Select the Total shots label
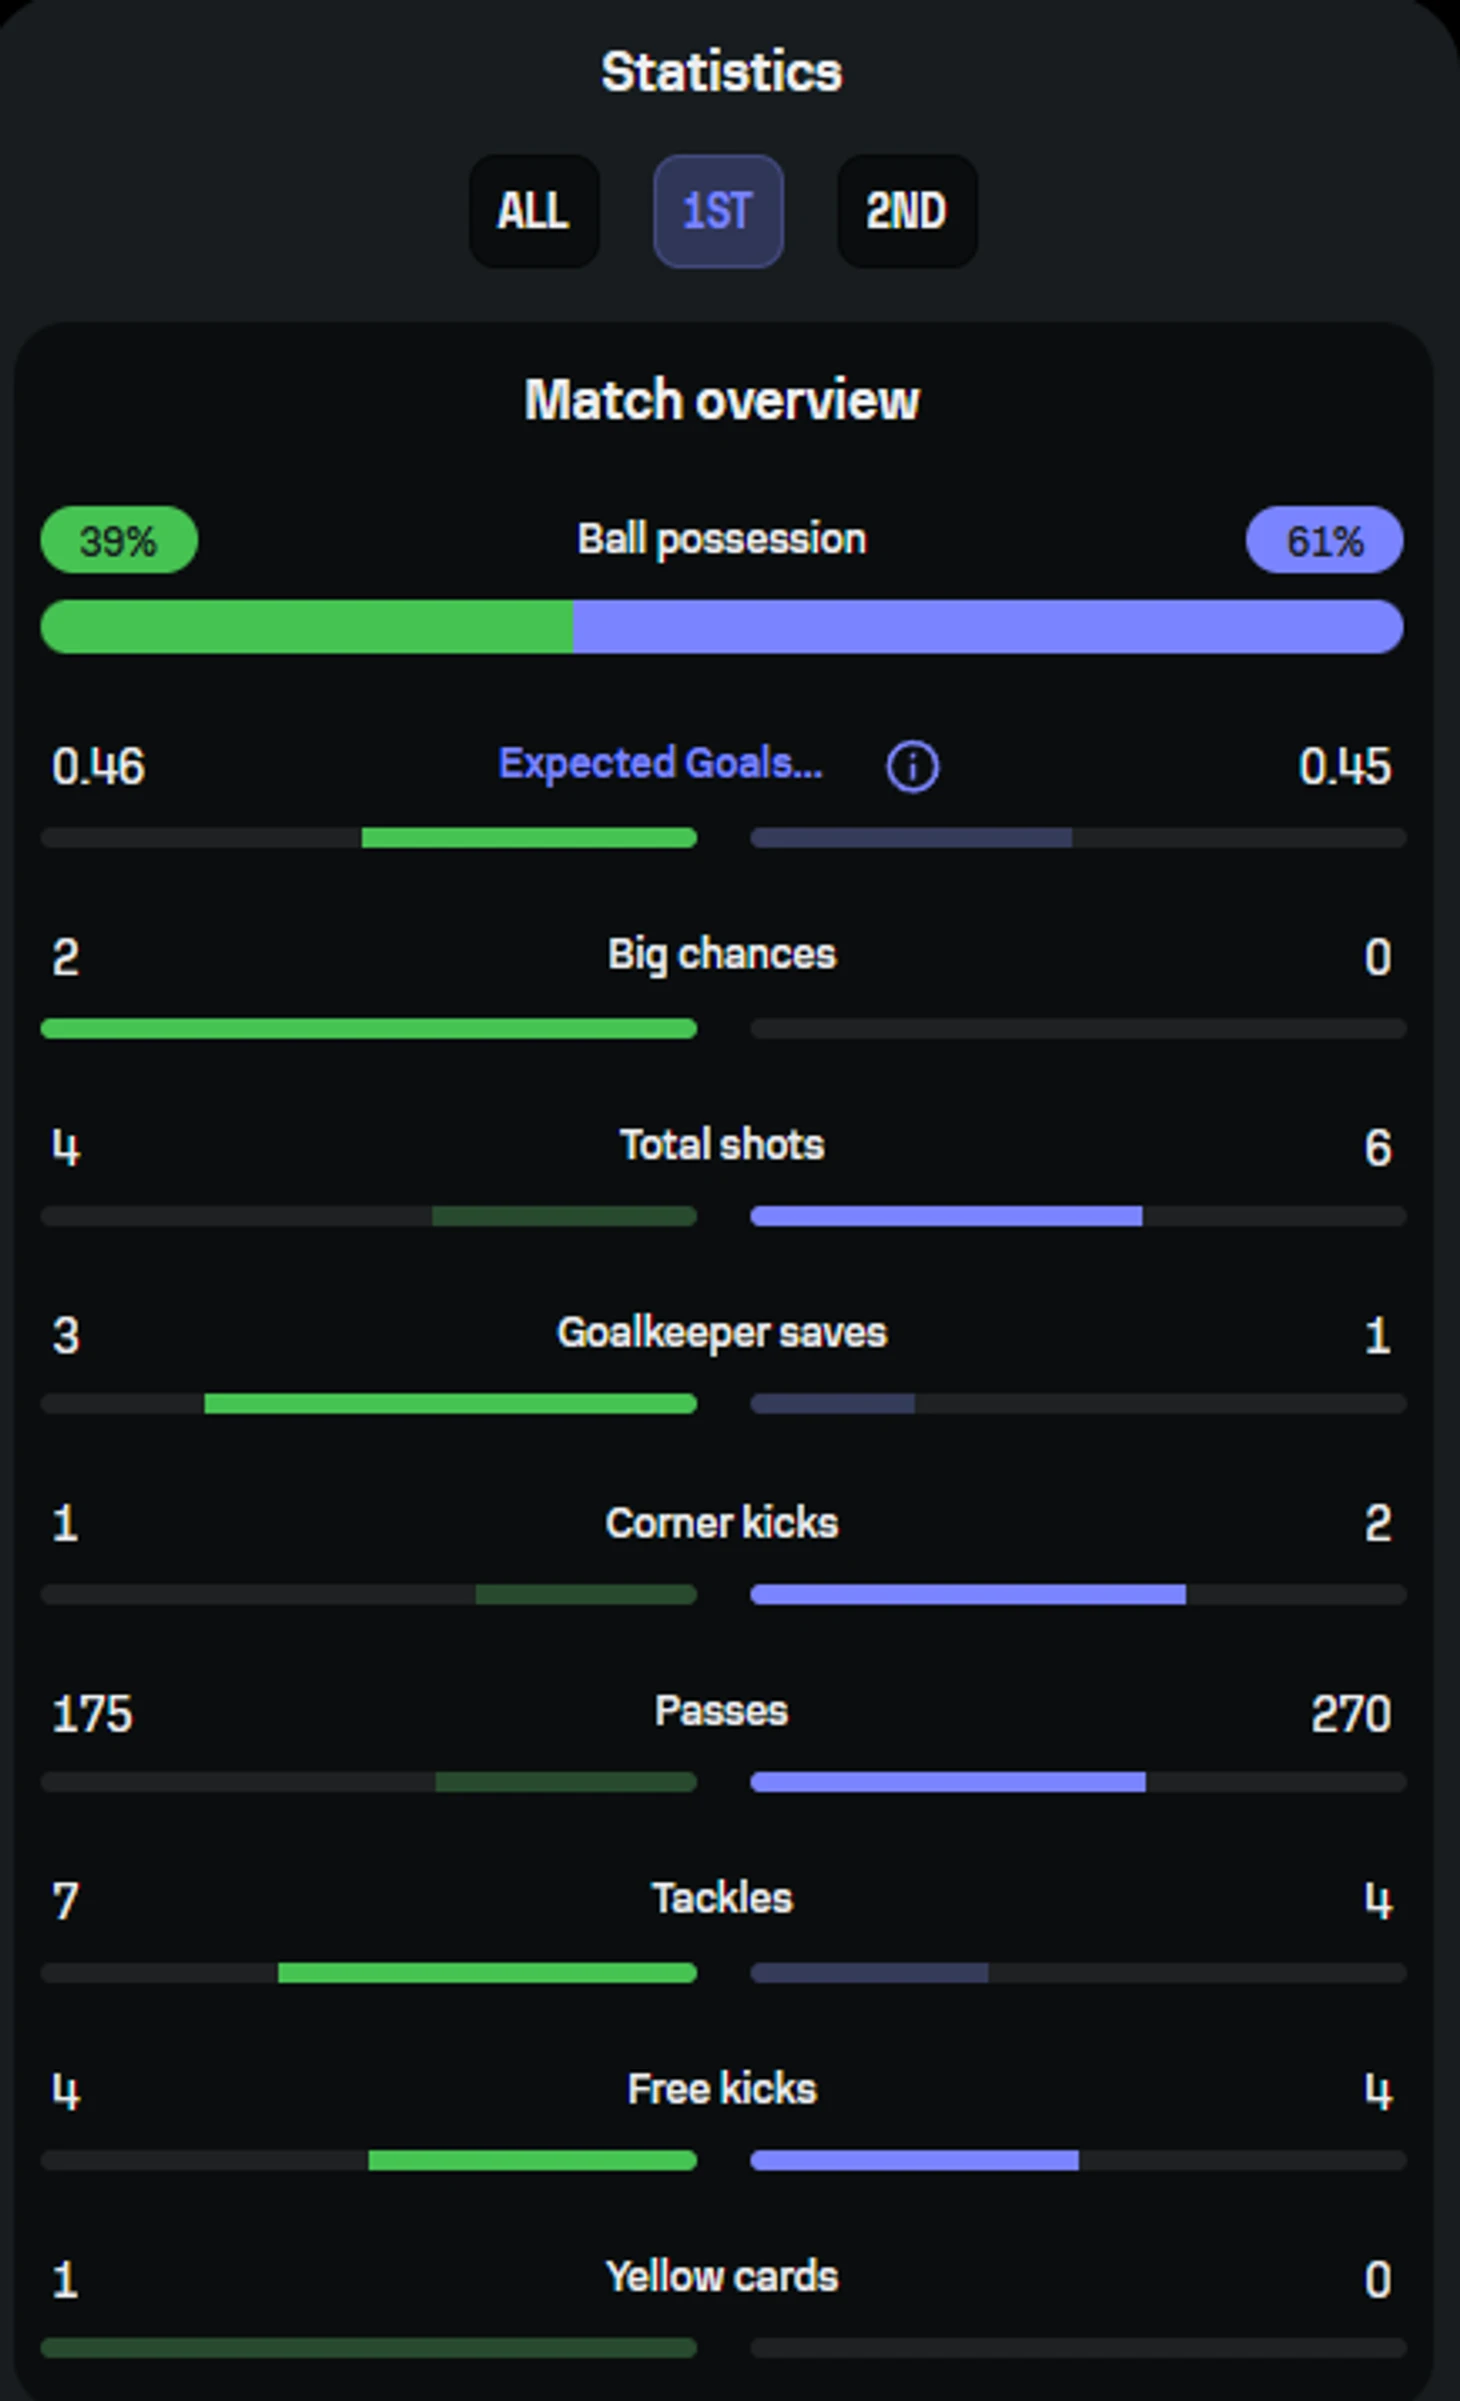 [722, 1145]
